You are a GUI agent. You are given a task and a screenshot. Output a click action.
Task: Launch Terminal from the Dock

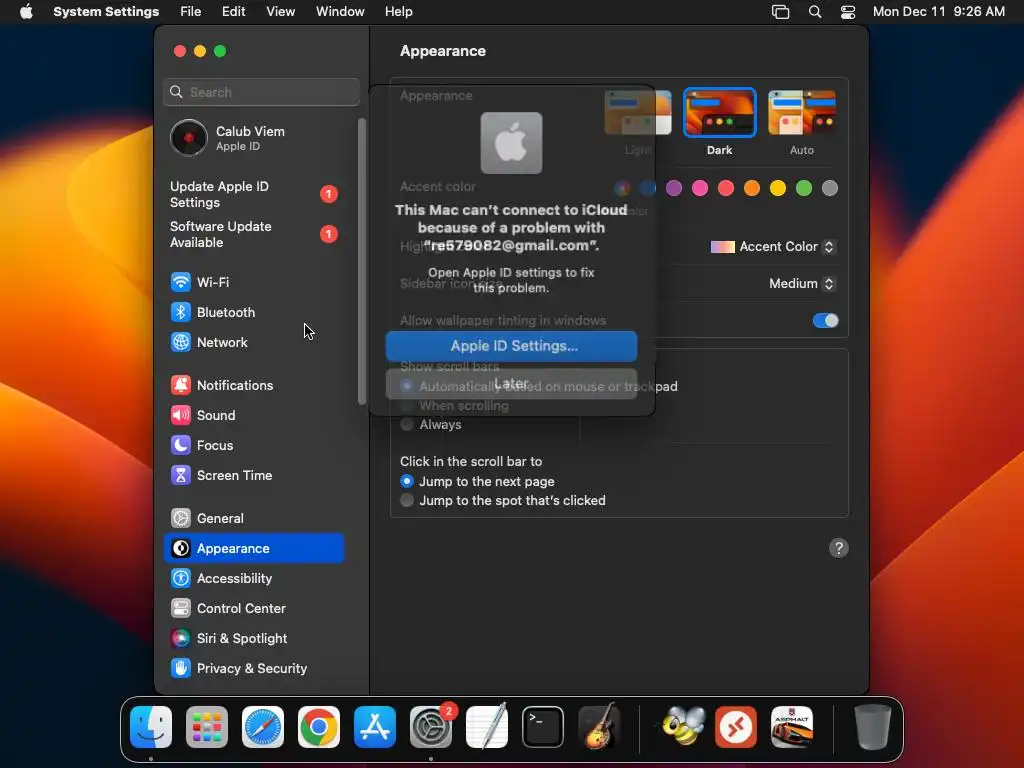click(543, 727)
